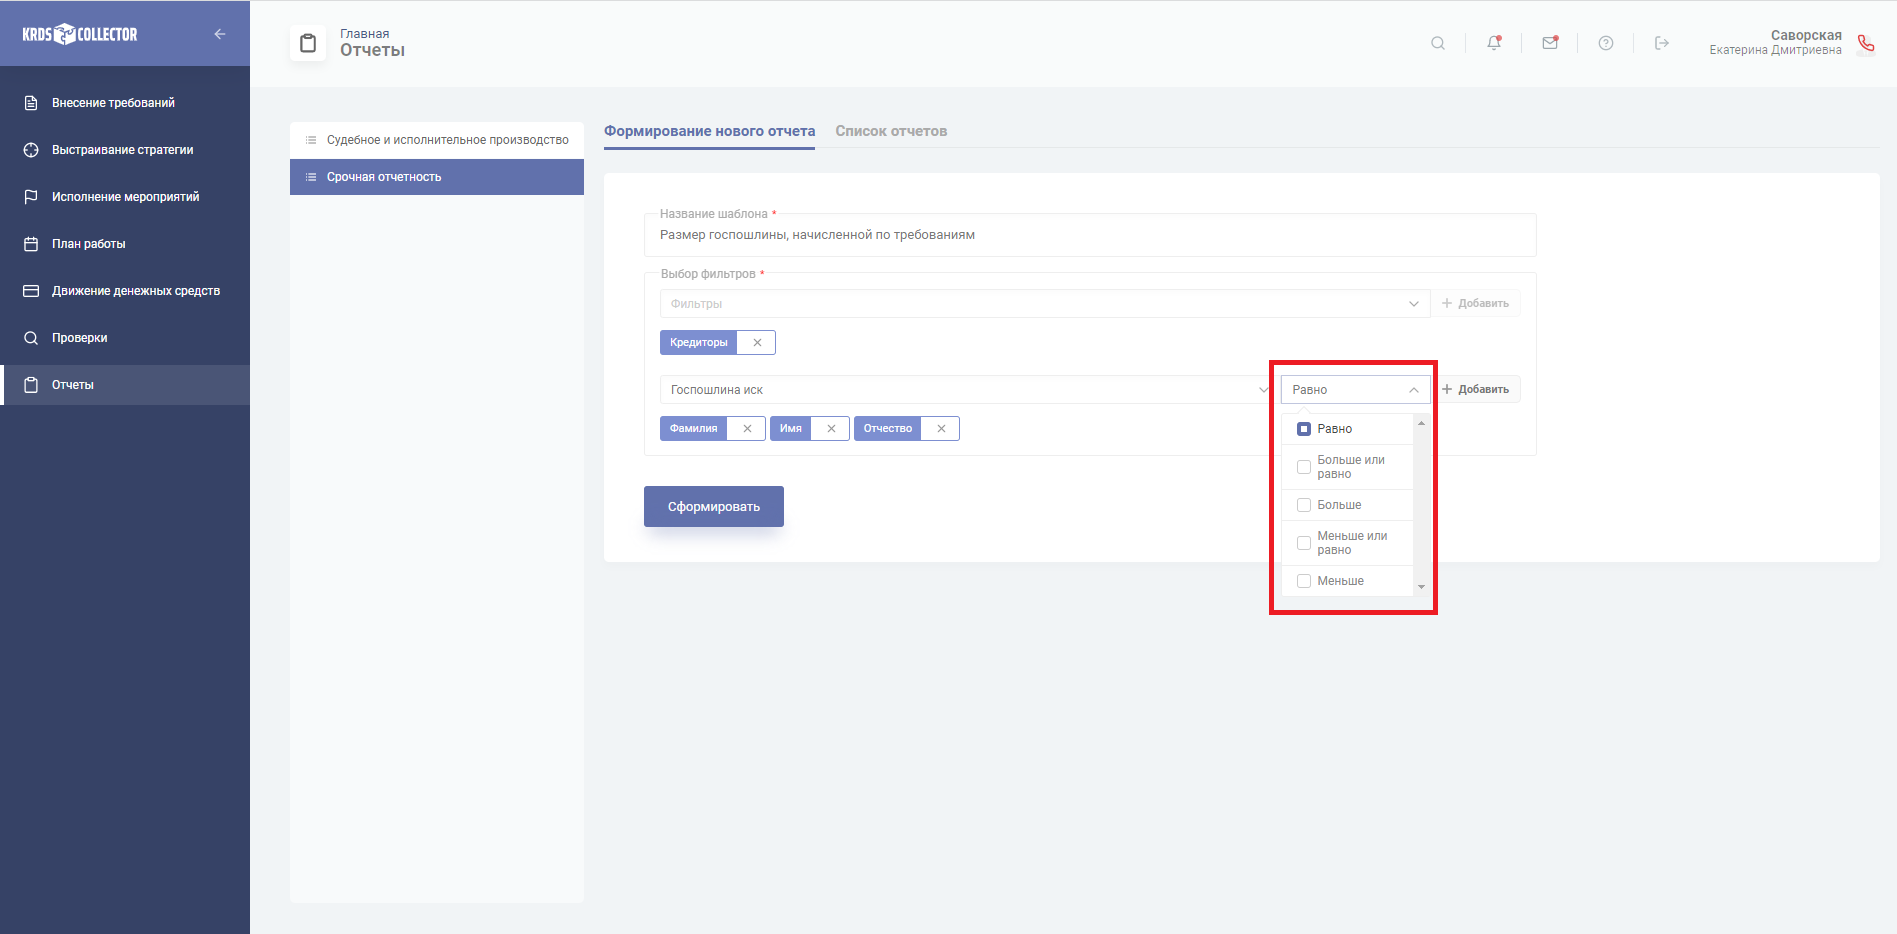
Task: Check the Больше или равно option
Action: tap(1304, 467)
